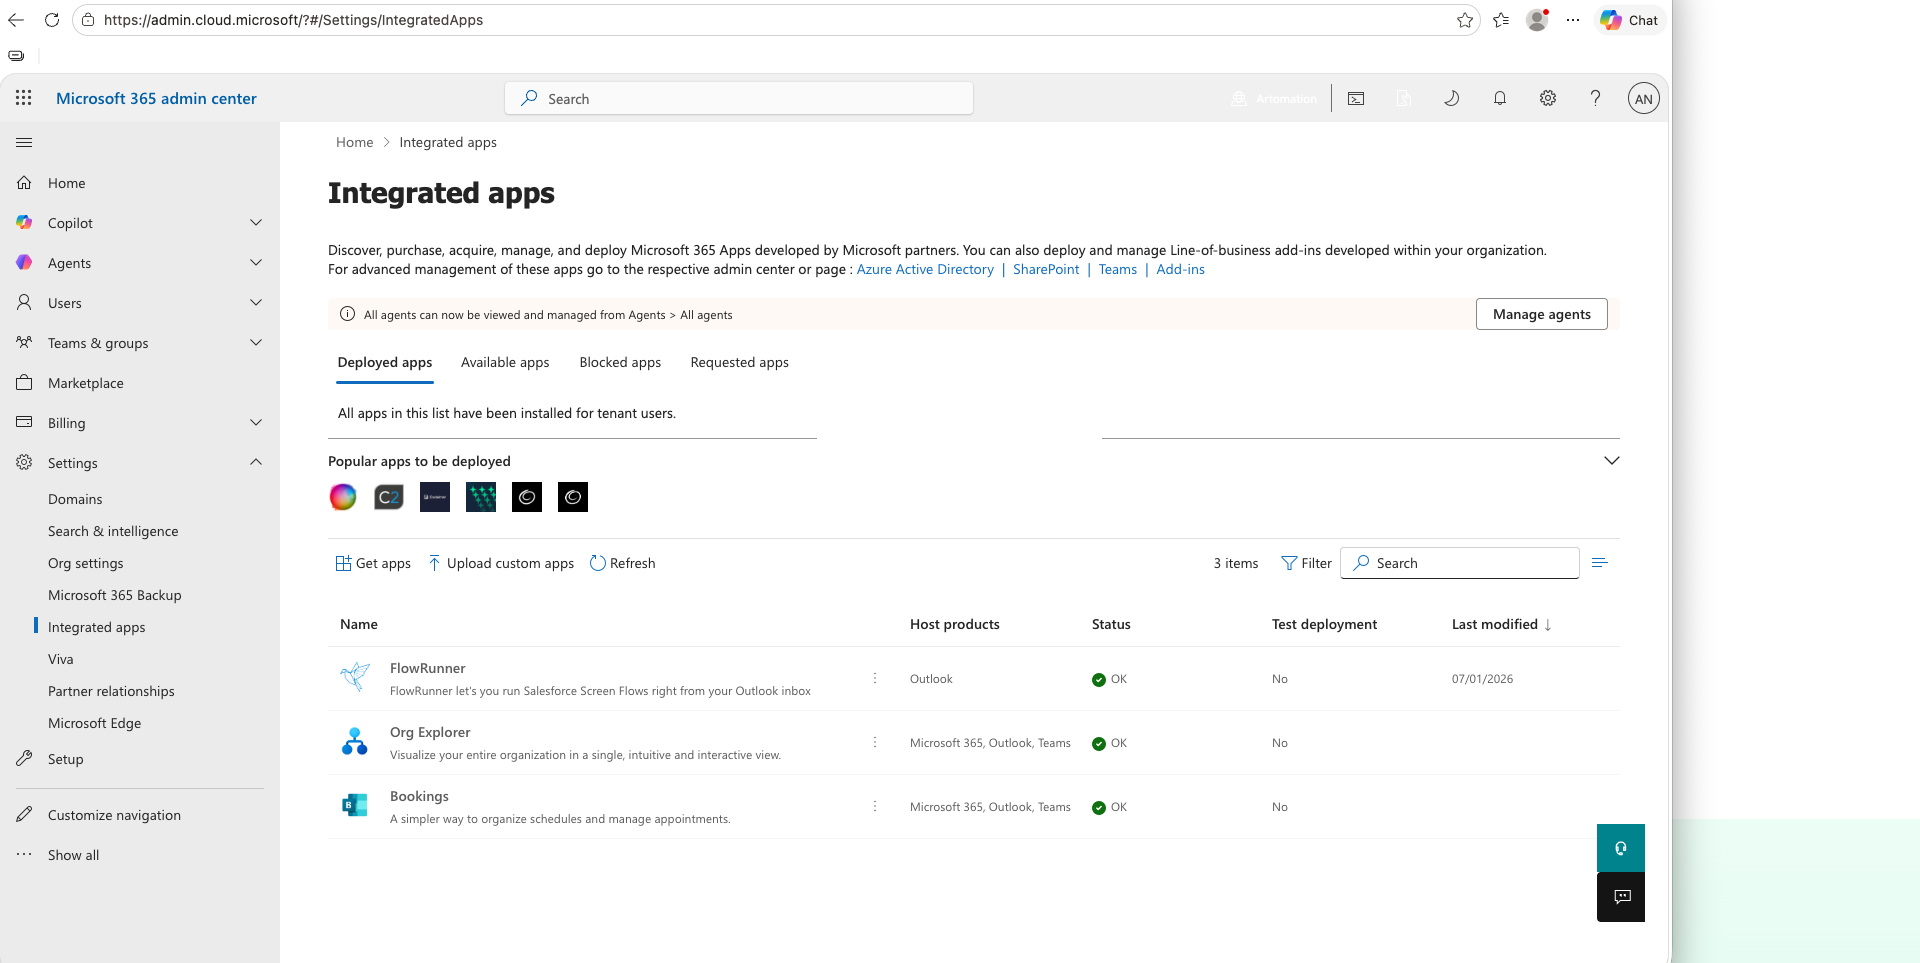Click Upload custom apps
The image size is (1920, 963).
(501, 563)
